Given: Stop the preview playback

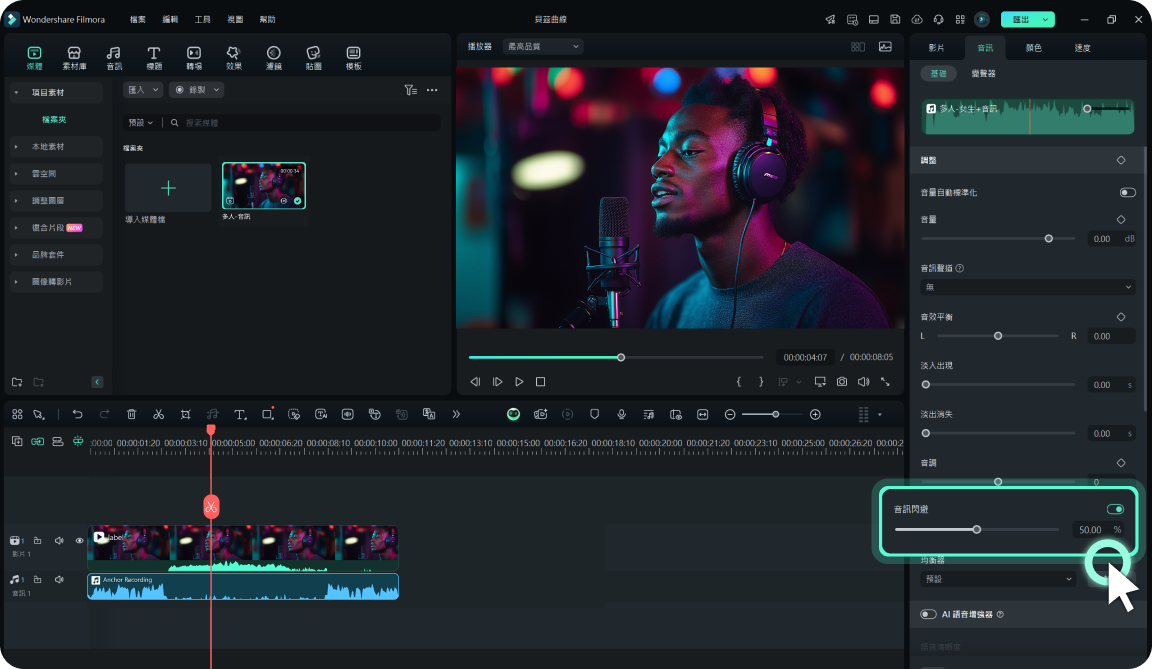Looking at the screenshot, I should [540, 382].
